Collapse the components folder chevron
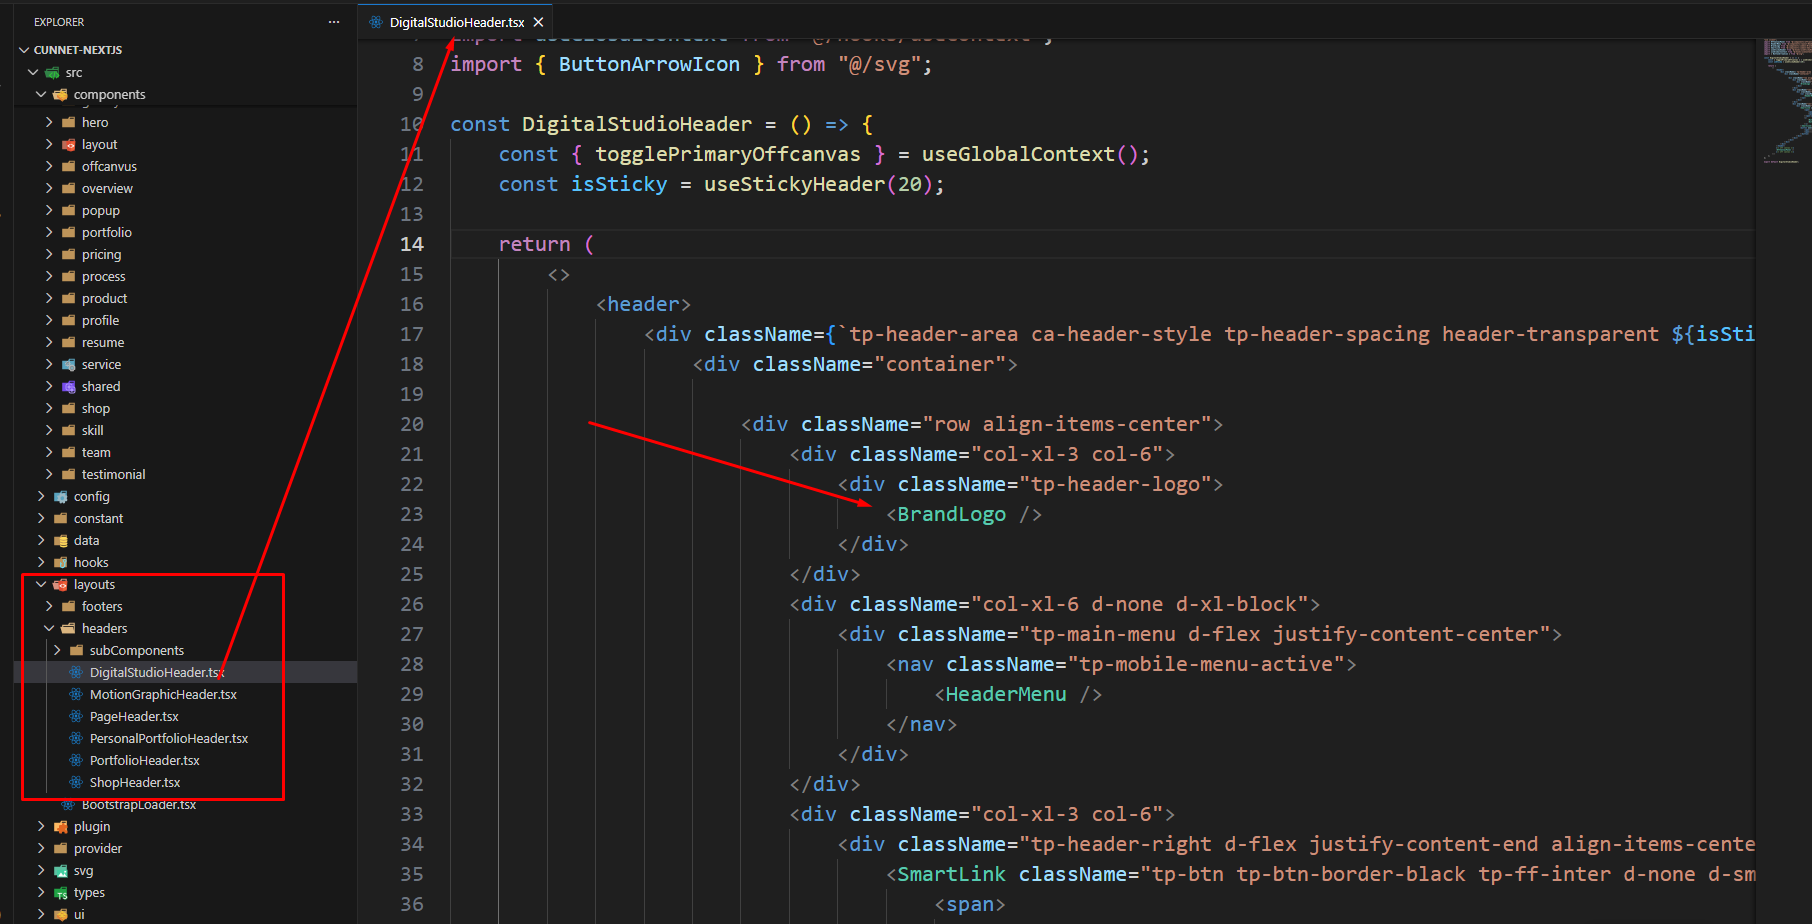 (x=41, y=95)
